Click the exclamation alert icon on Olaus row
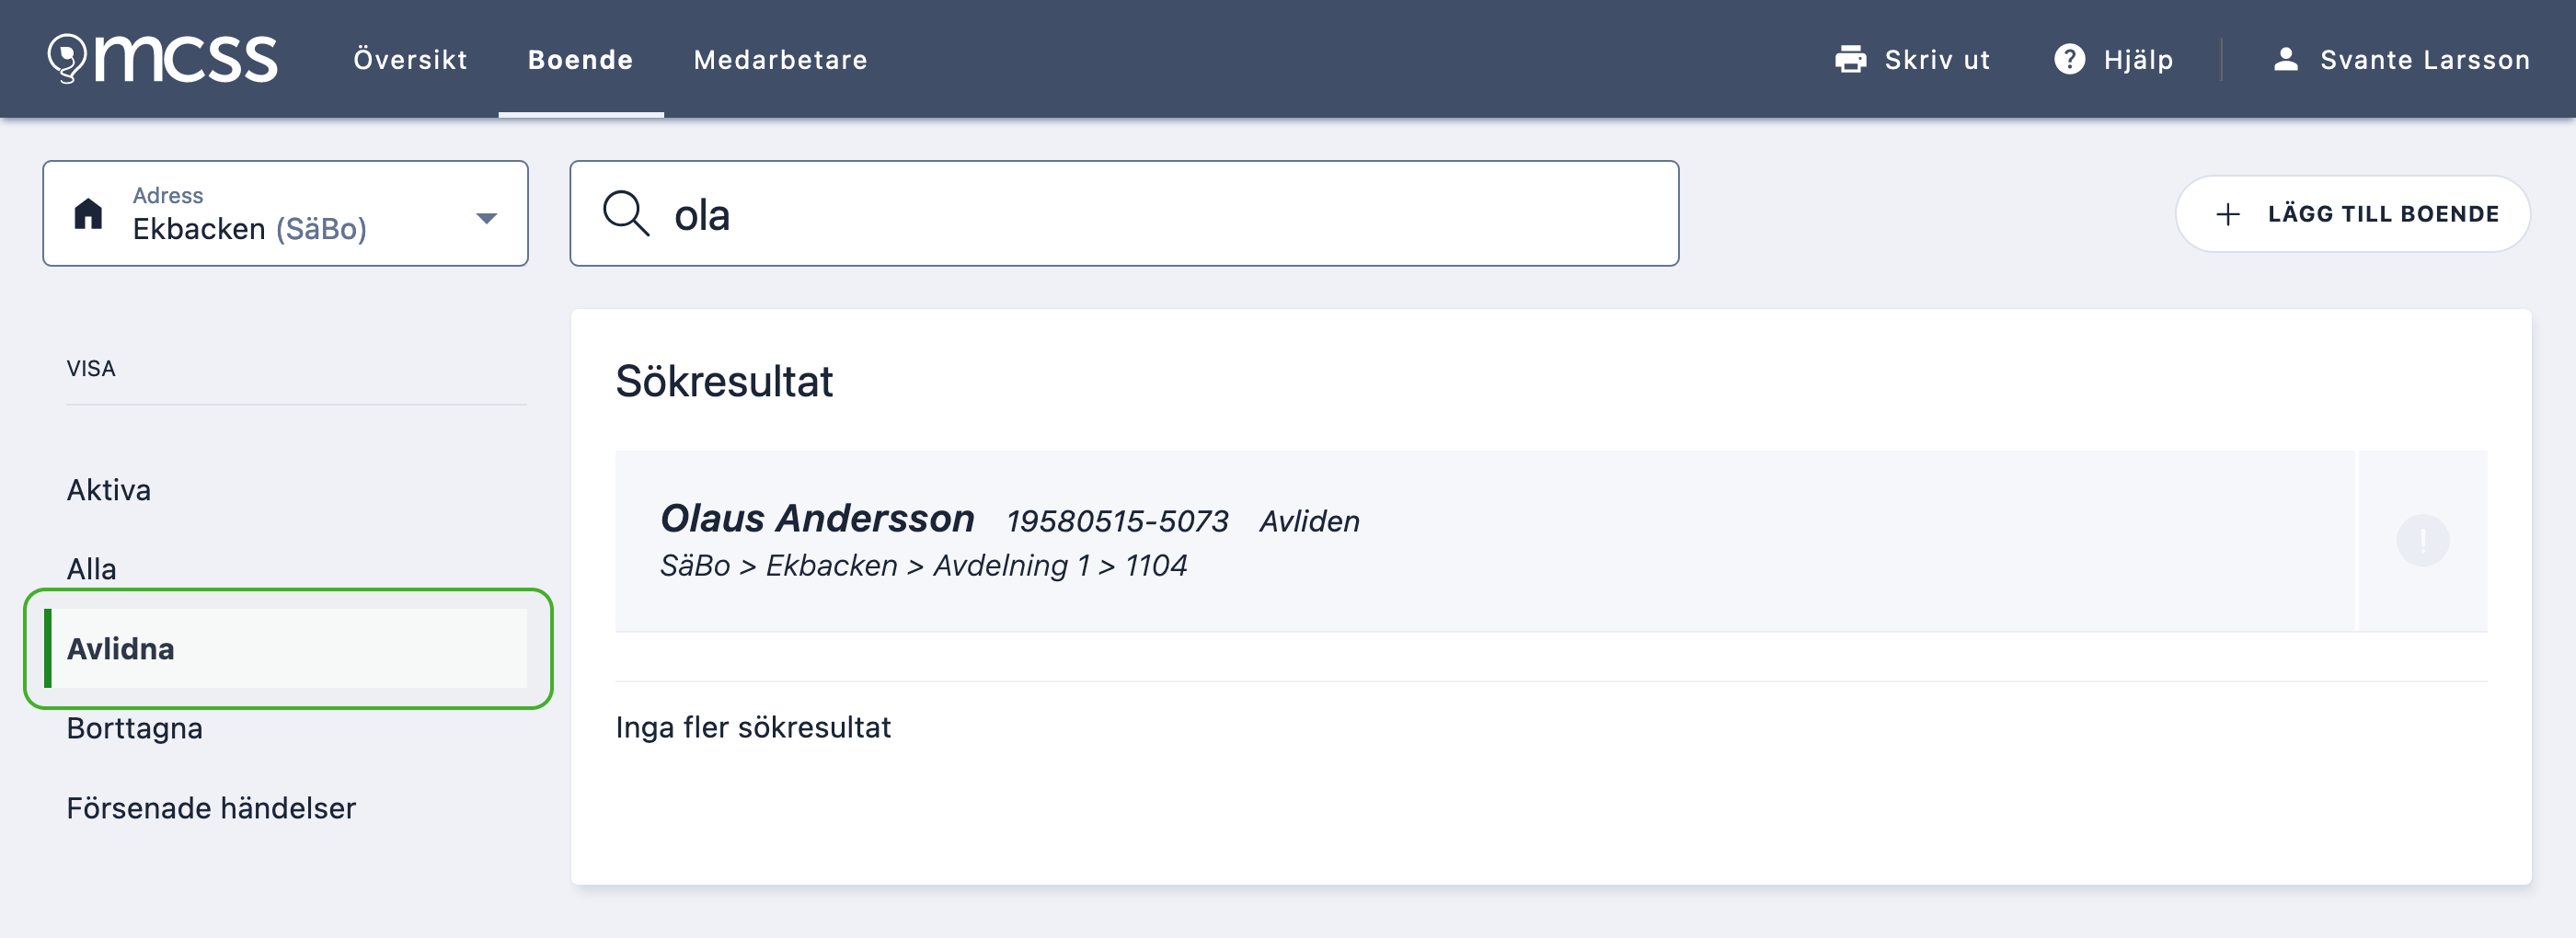Viewport: 2576px width, 938px height. tap(2421, 541)
